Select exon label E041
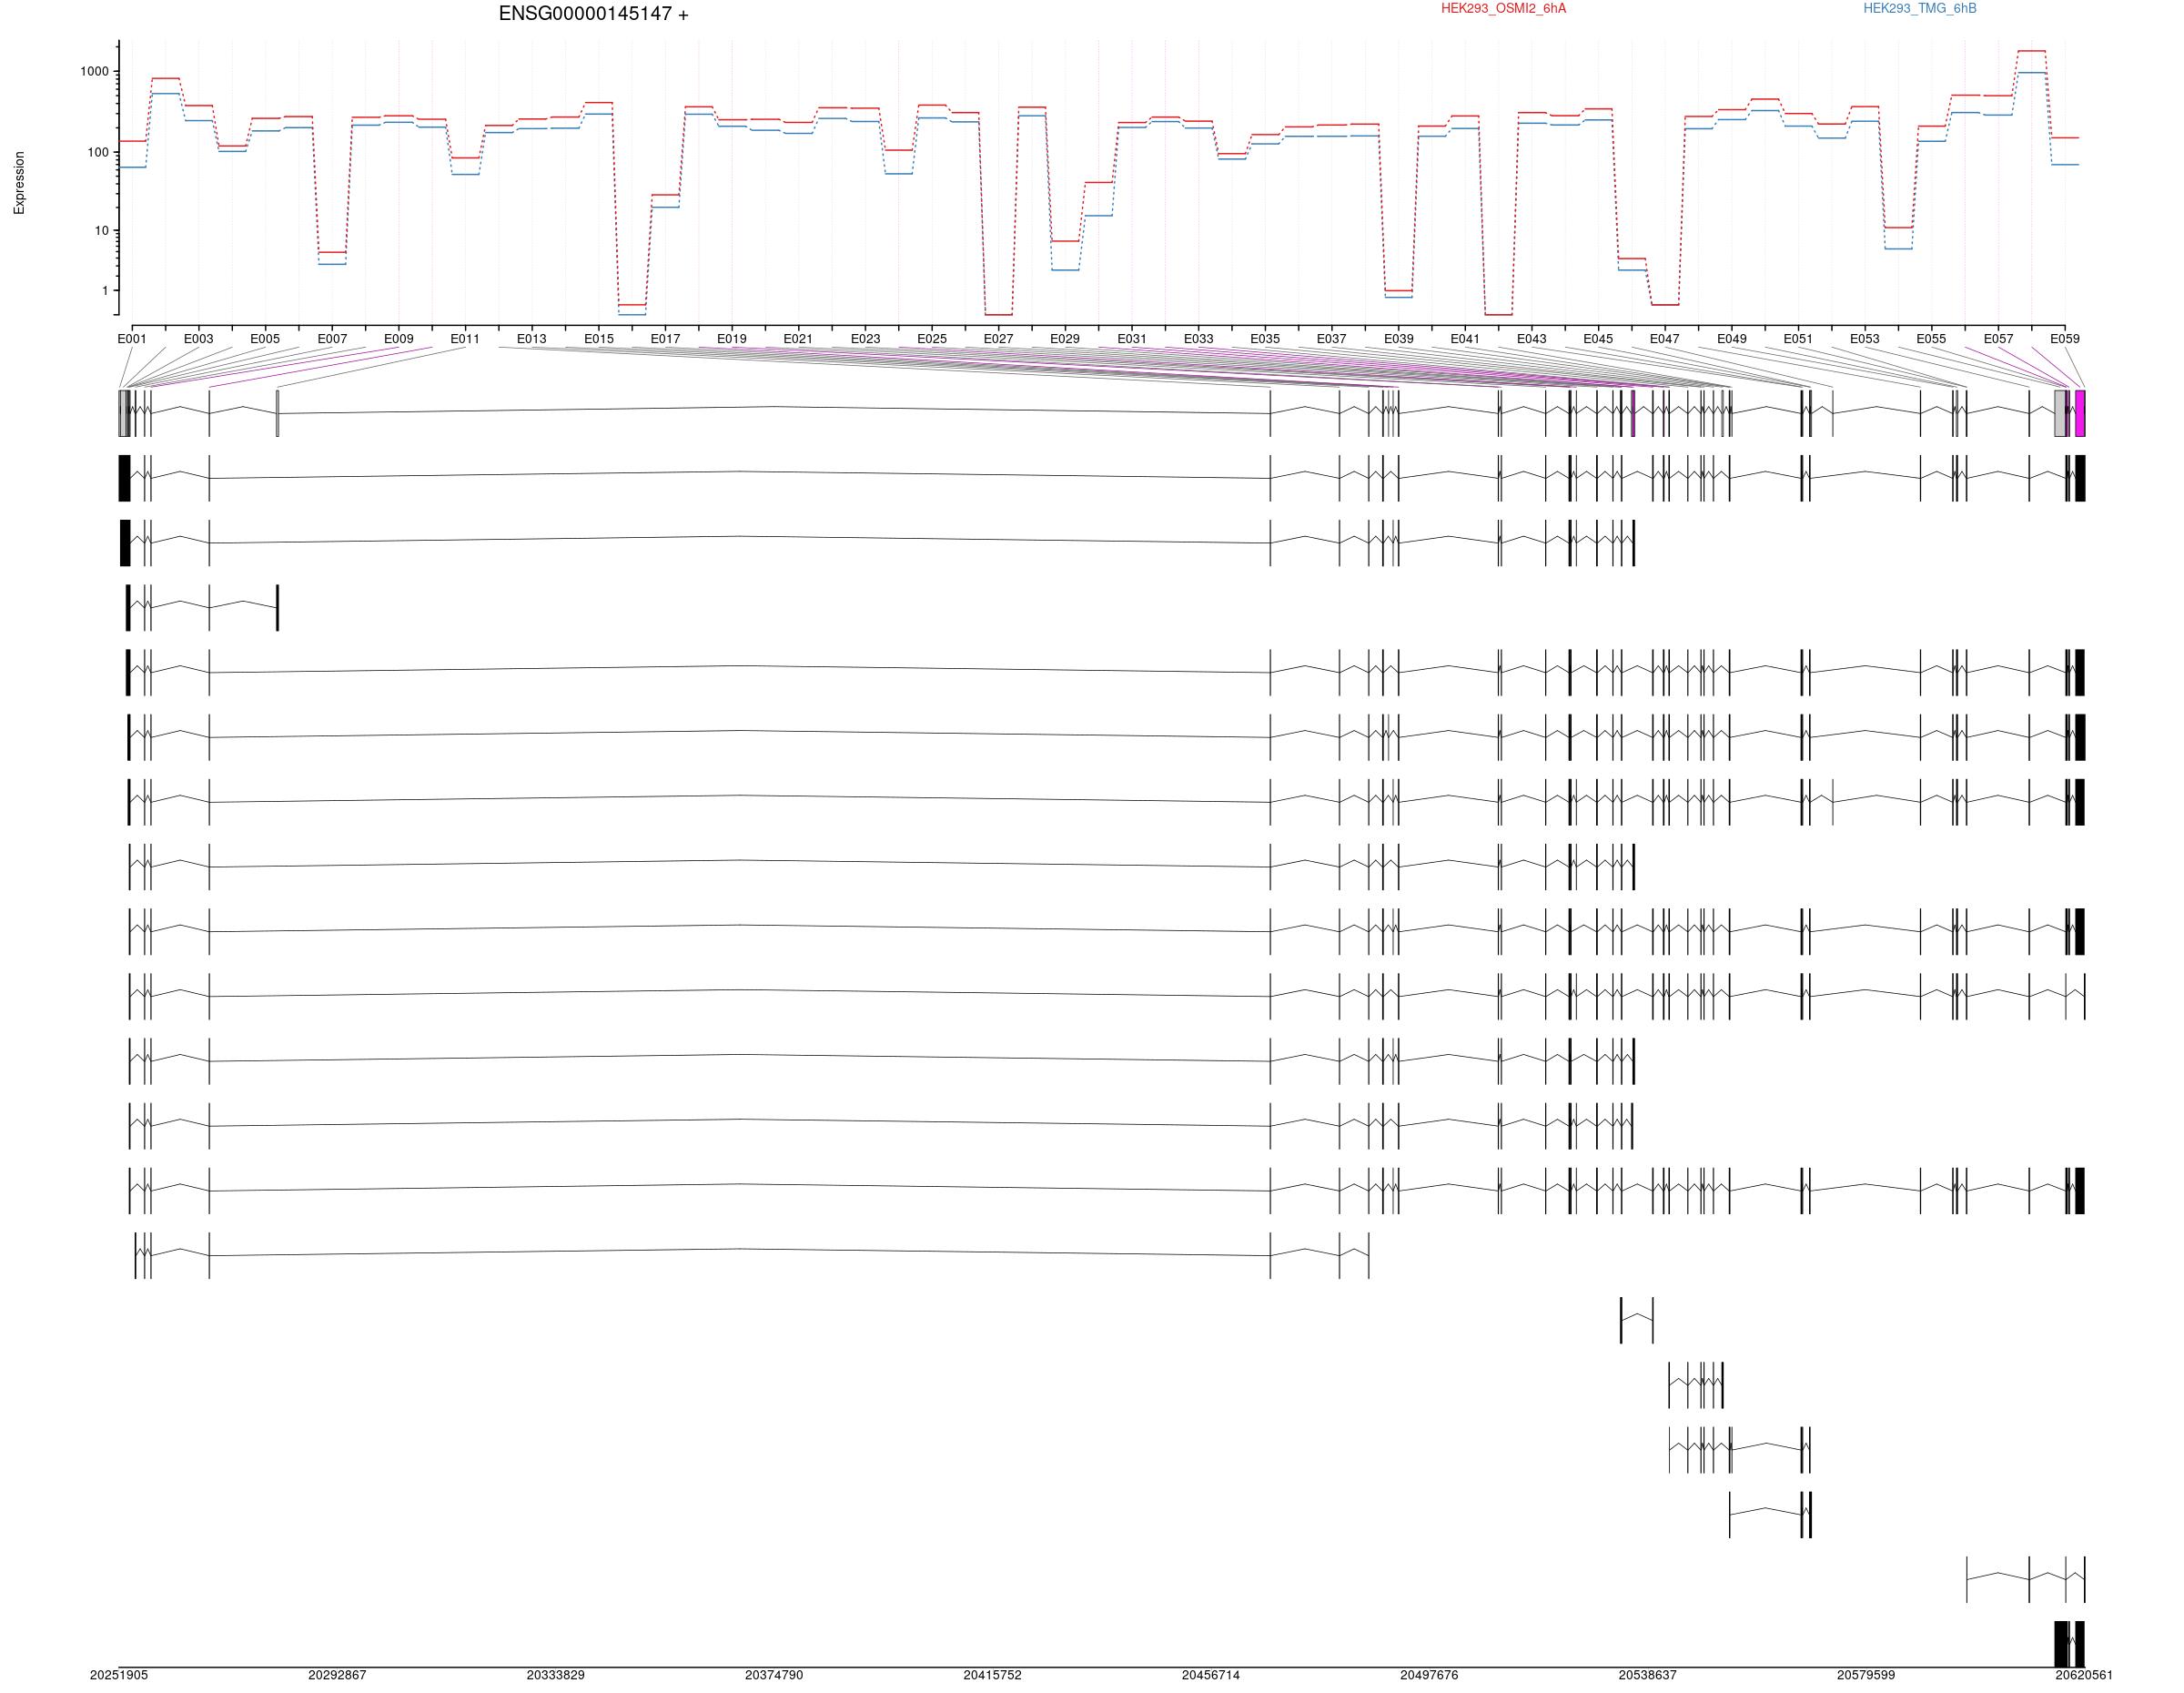Screen dimensions: 2184x1693 (1465, 339)
